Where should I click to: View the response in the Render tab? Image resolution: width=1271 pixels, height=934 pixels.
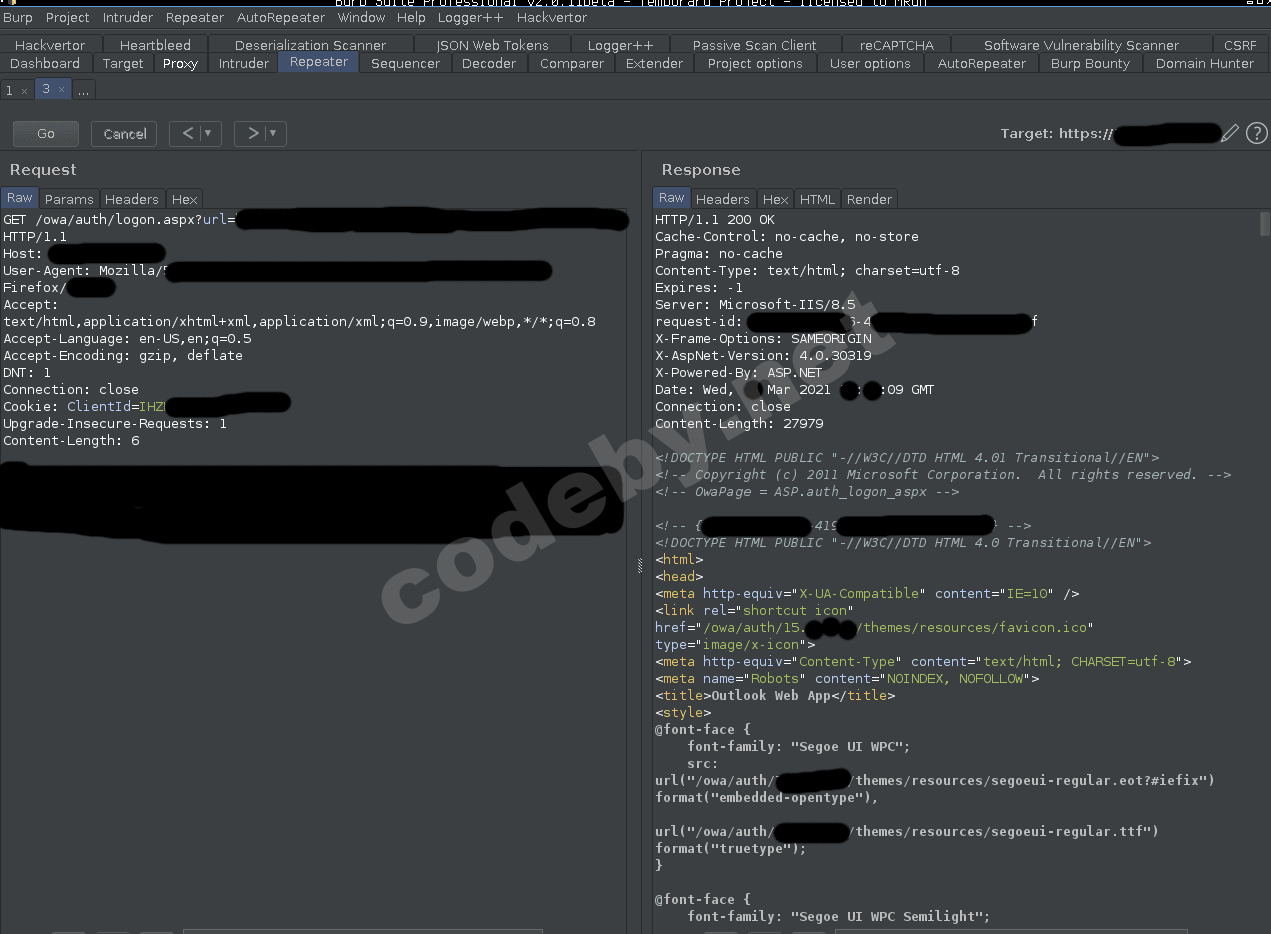tap(869, 199)
